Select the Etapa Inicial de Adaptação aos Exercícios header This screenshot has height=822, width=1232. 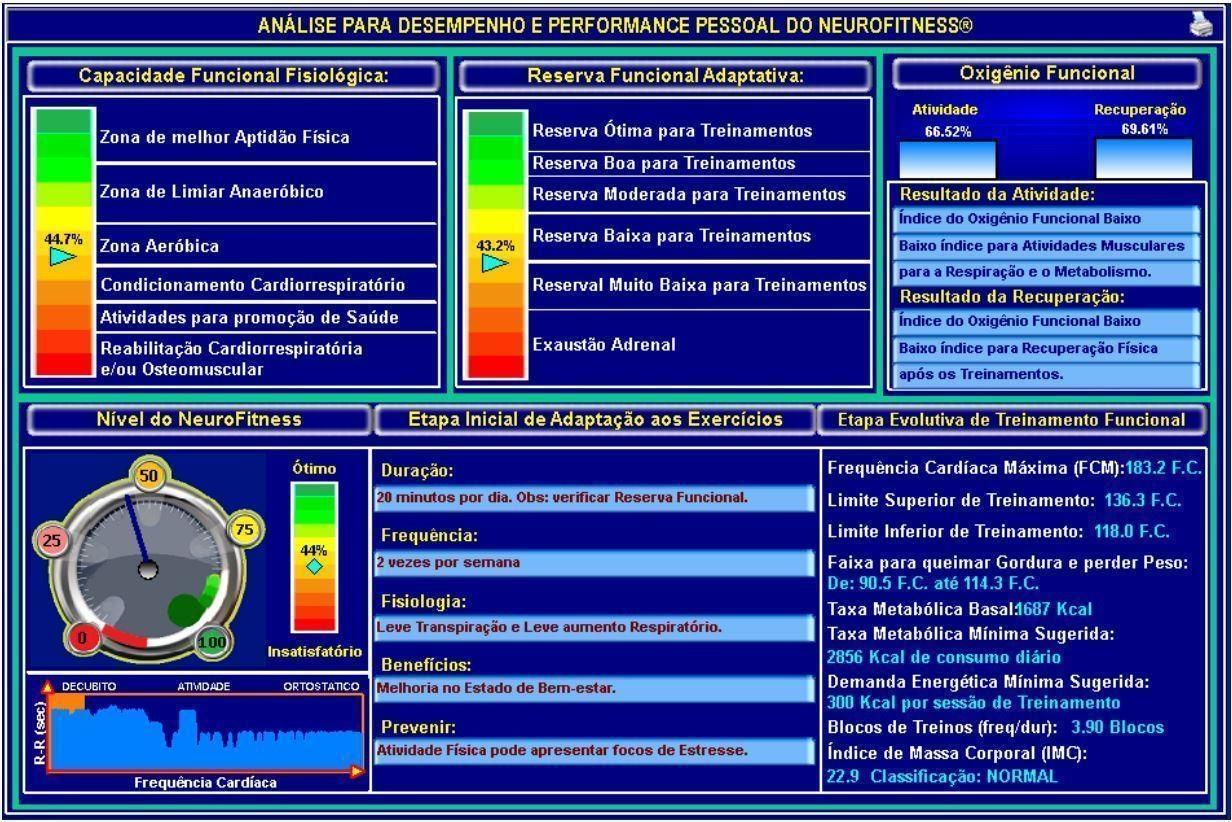(x=593, y=420)
